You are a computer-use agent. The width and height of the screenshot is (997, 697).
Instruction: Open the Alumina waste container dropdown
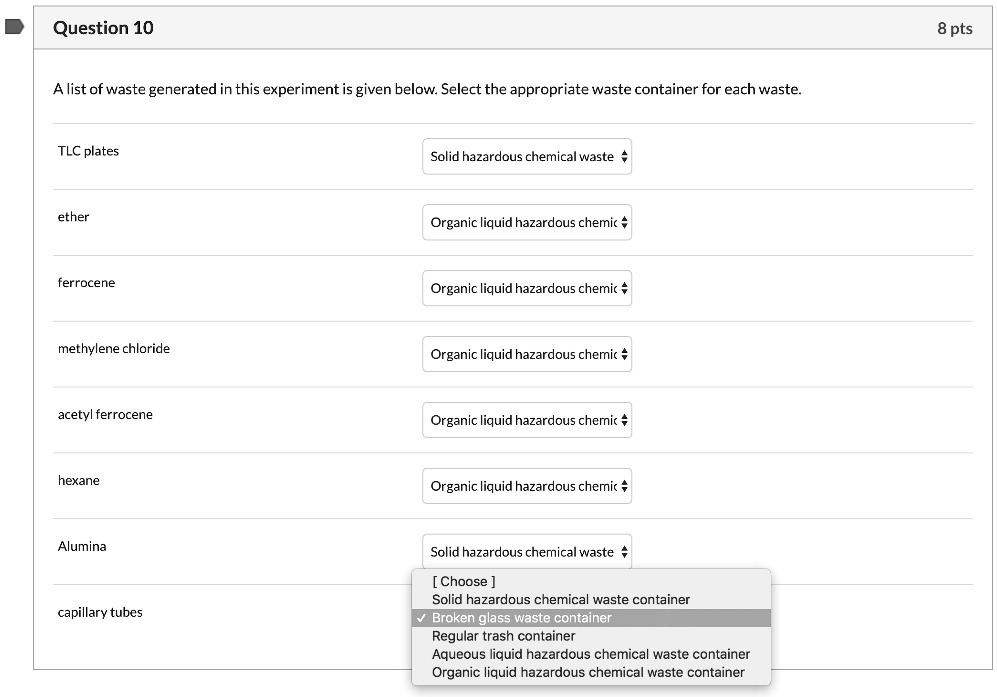(527, 551)
